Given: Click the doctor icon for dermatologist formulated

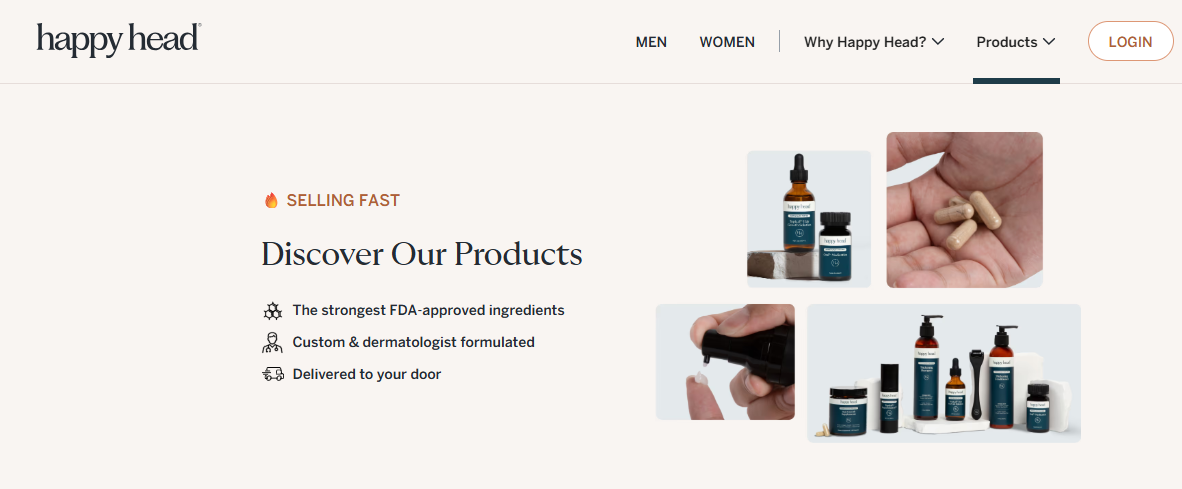Looking at the screenshot, I should [x=272, y=343].
